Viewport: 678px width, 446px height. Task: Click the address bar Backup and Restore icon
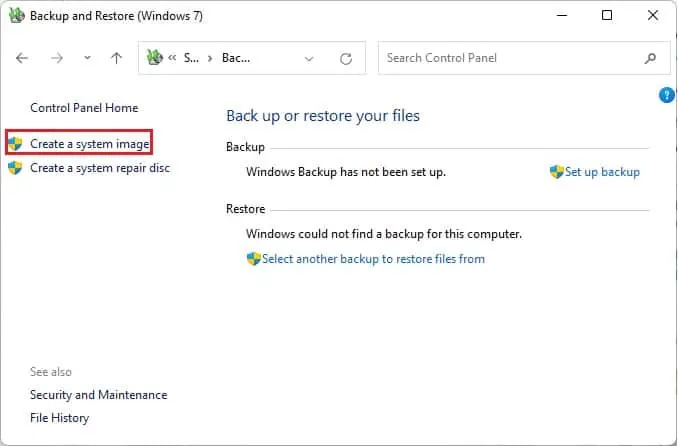(x=154, y=58)
